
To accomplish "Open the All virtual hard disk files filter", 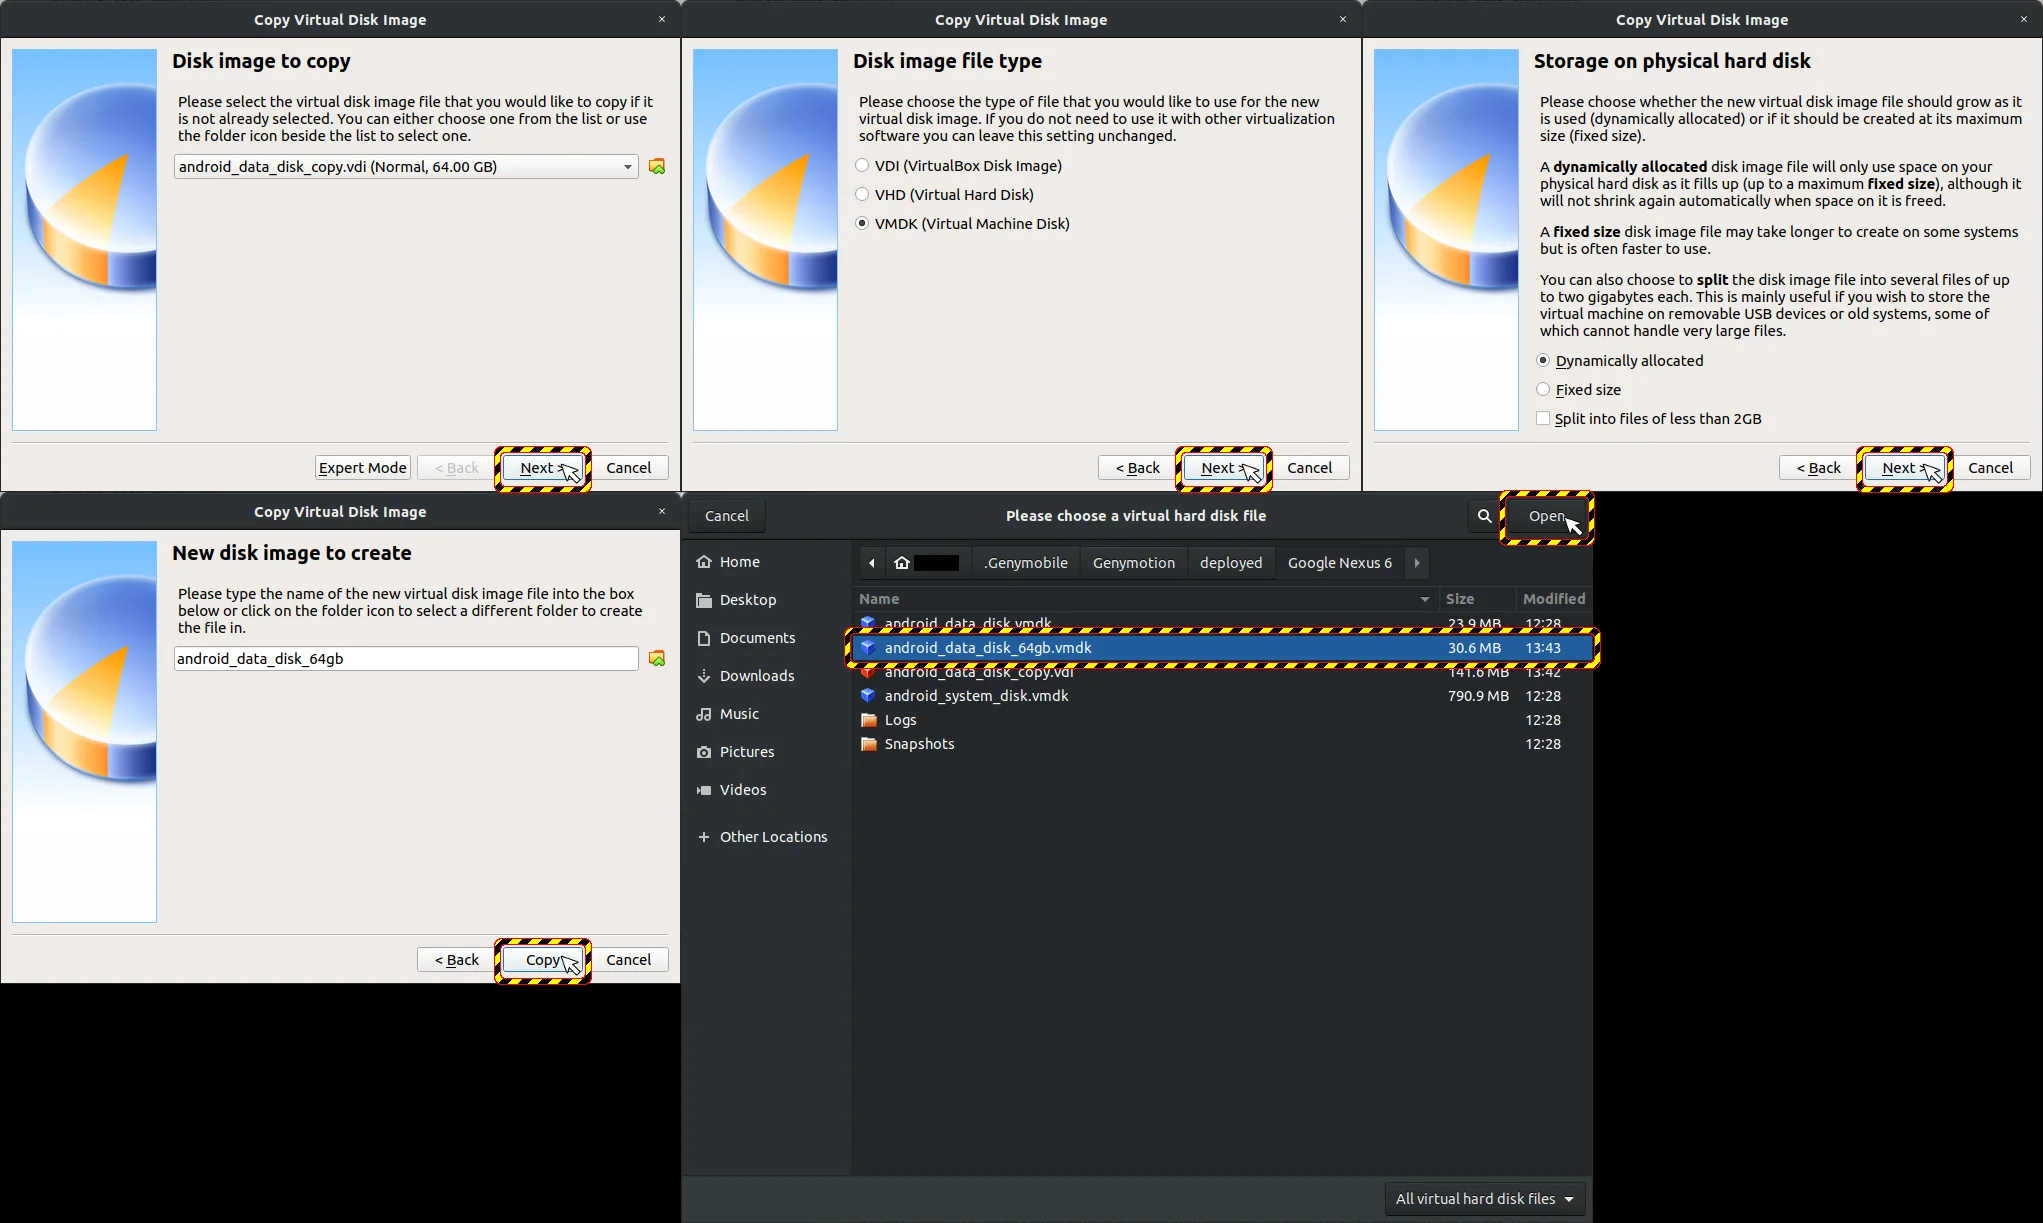I will pyautogui.click(x=1484, y=1199).
